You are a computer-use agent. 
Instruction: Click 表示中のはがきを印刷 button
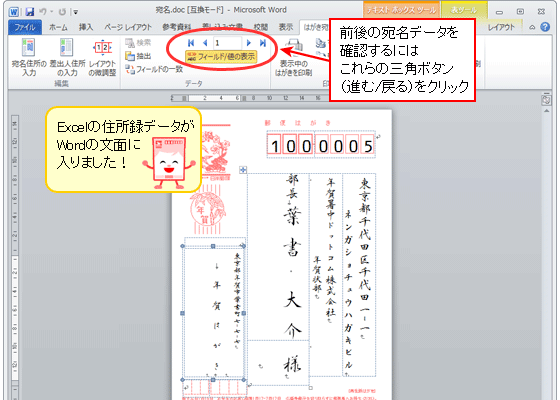(x=293, y=57)
